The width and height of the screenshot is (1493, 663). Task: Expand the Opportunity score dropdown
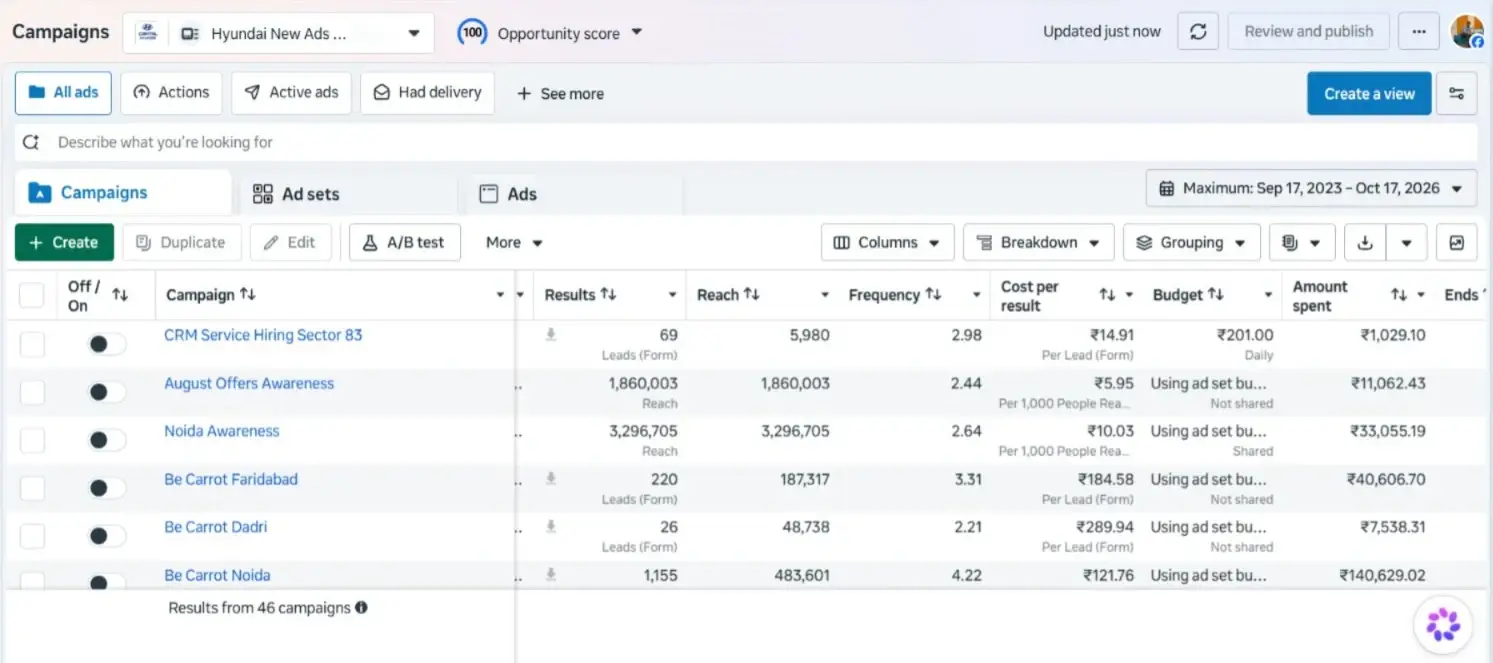point(637,32)
